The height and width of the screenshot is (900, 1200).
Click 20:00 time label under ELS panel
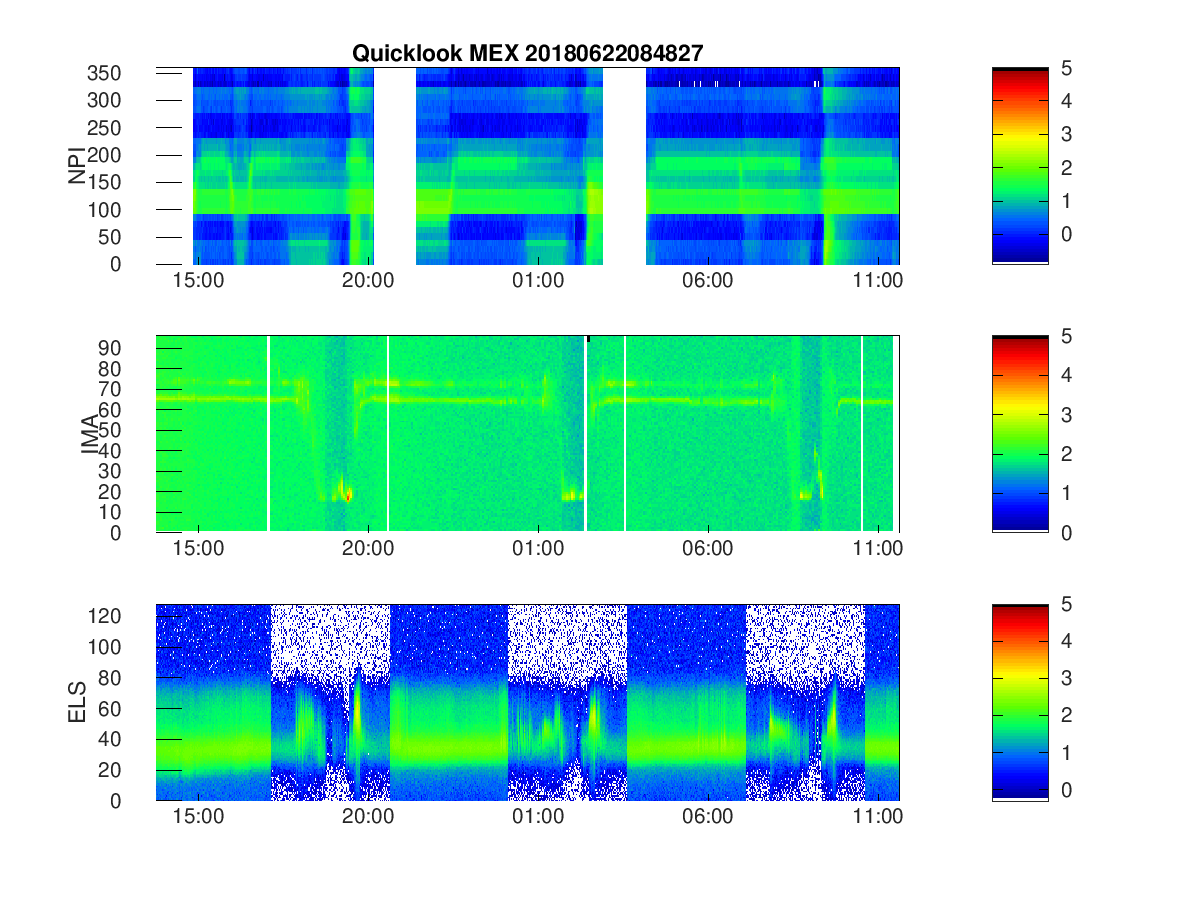369,817
